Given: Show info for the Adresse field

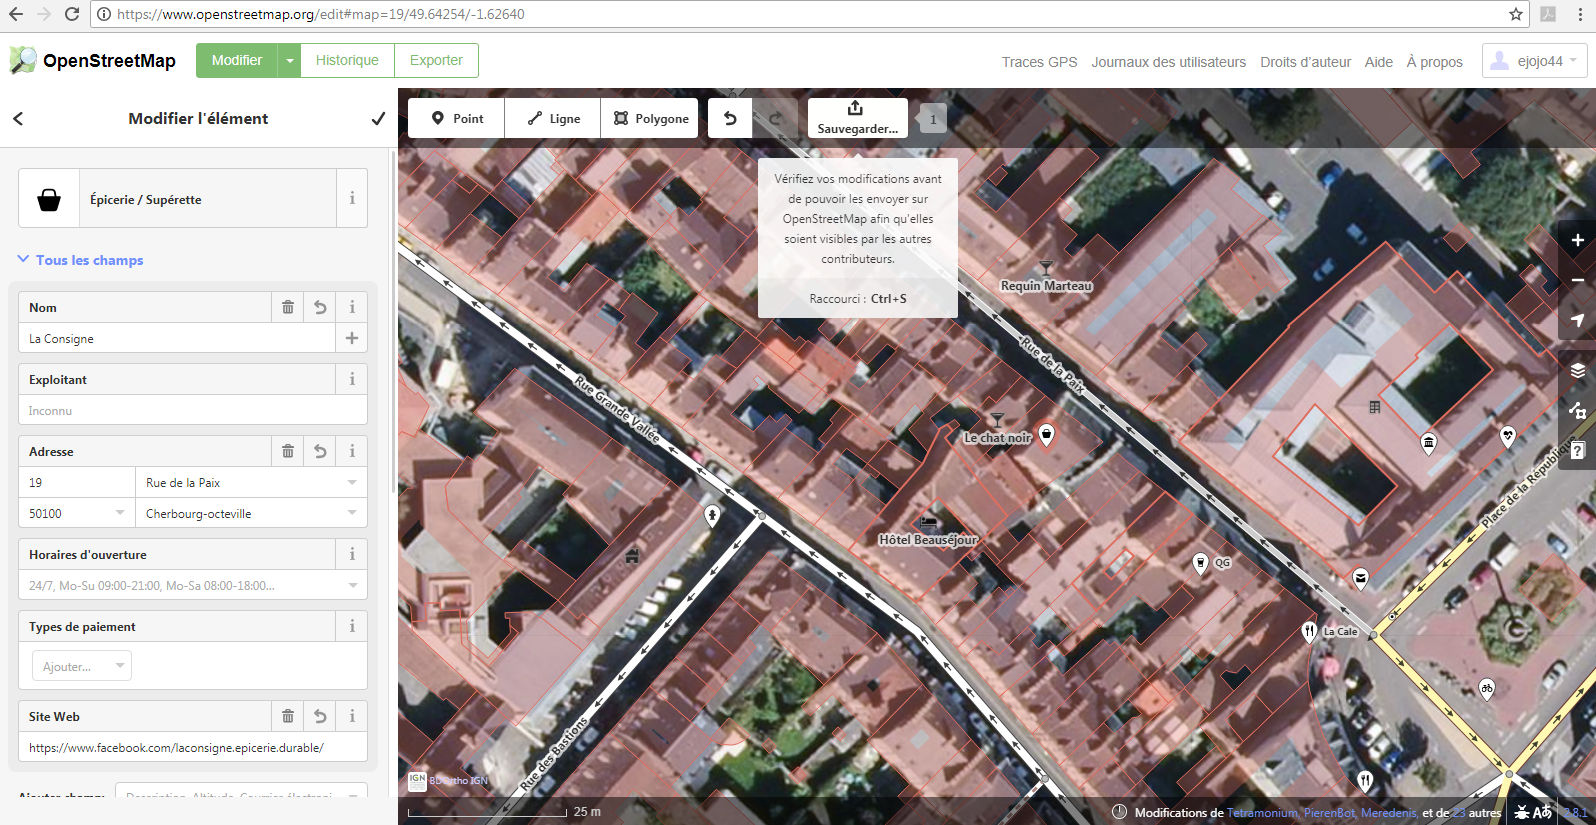Looking at the screenshot, I should tap(352, 451).
